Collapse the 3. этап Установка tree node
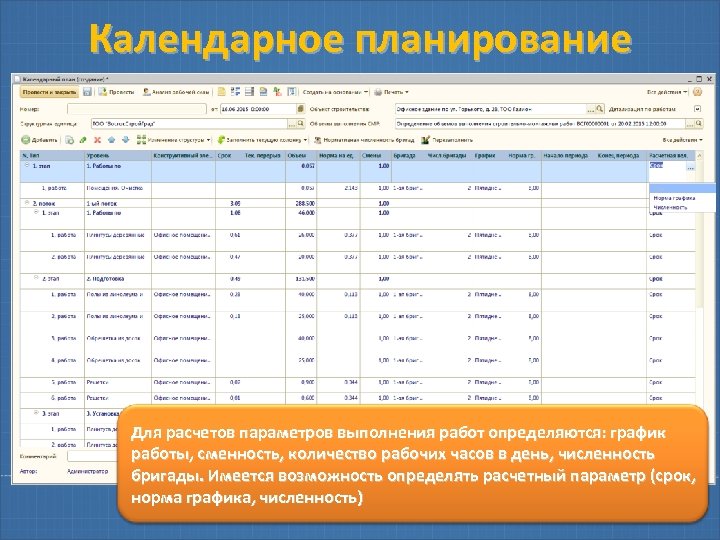This screenshot has height=540, width=720. 36,413
